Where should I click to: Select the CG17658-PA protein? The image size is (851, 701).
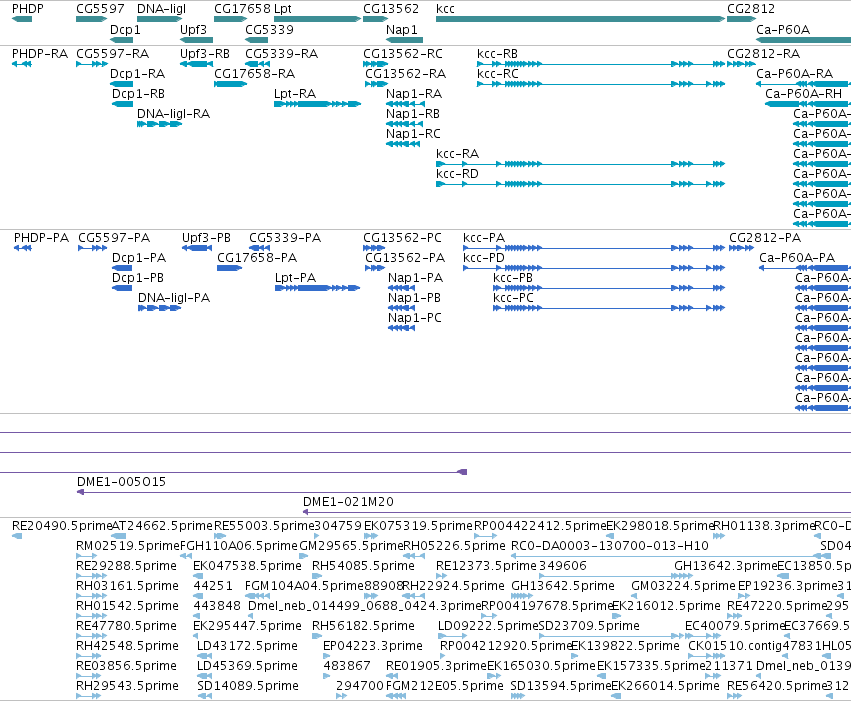(x=230, y=268)
